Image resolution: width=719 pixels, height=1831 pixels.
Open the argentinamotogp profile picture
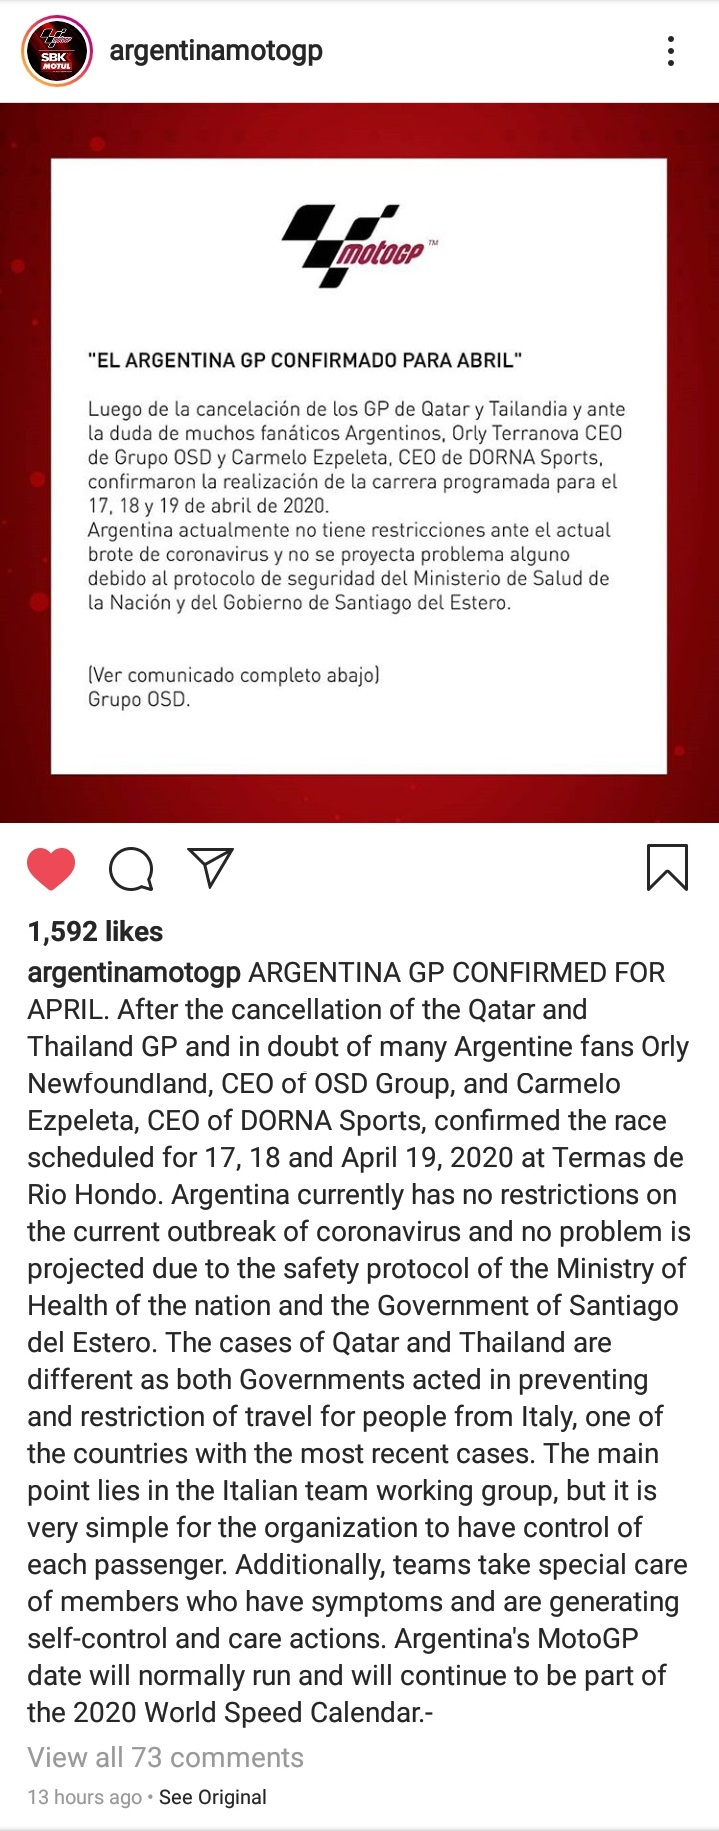[57, 51]
